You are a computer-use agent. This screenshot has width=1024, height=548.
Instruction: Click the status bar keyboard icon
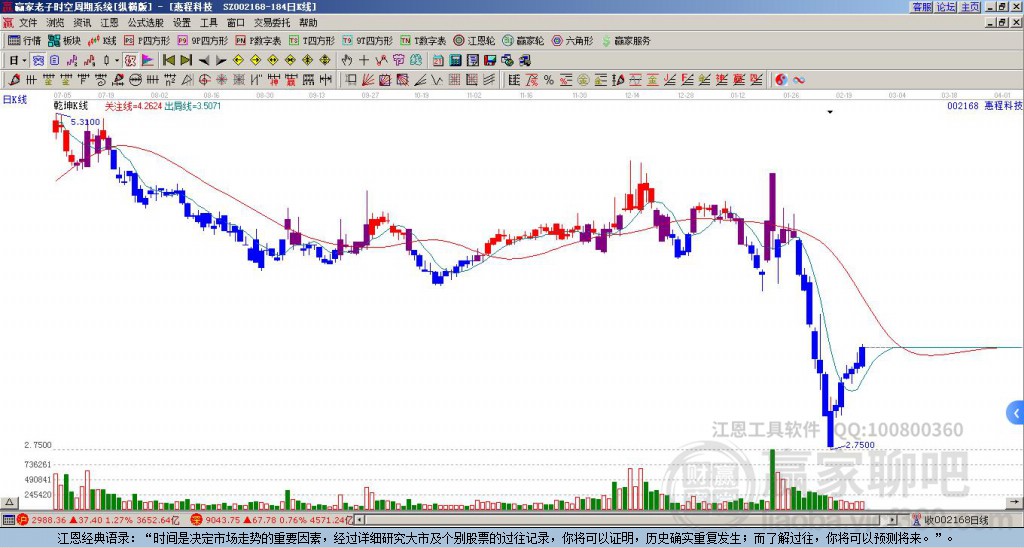[8, 520]
